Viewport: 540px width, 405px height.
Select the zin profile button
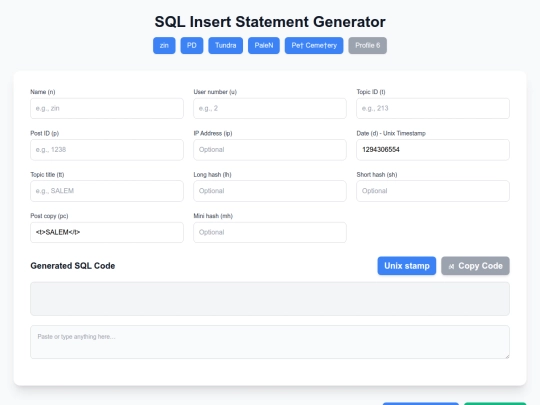[x=164, y=45]
